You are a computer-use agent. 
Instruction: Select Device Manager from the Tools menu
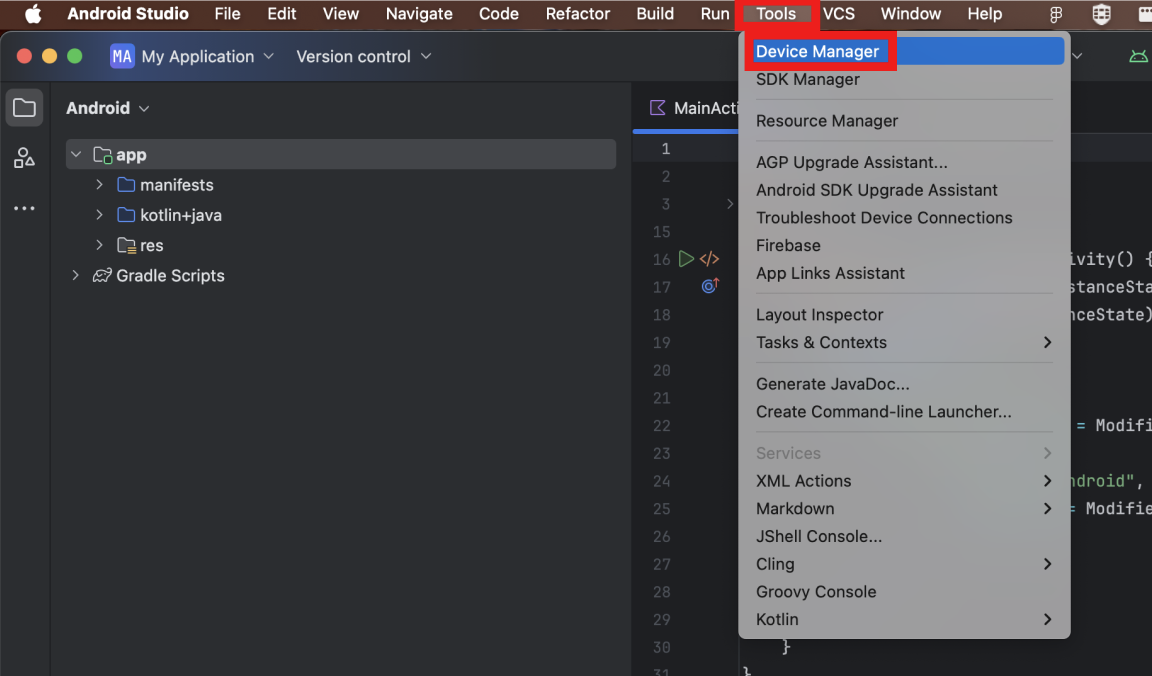(817, 52)
